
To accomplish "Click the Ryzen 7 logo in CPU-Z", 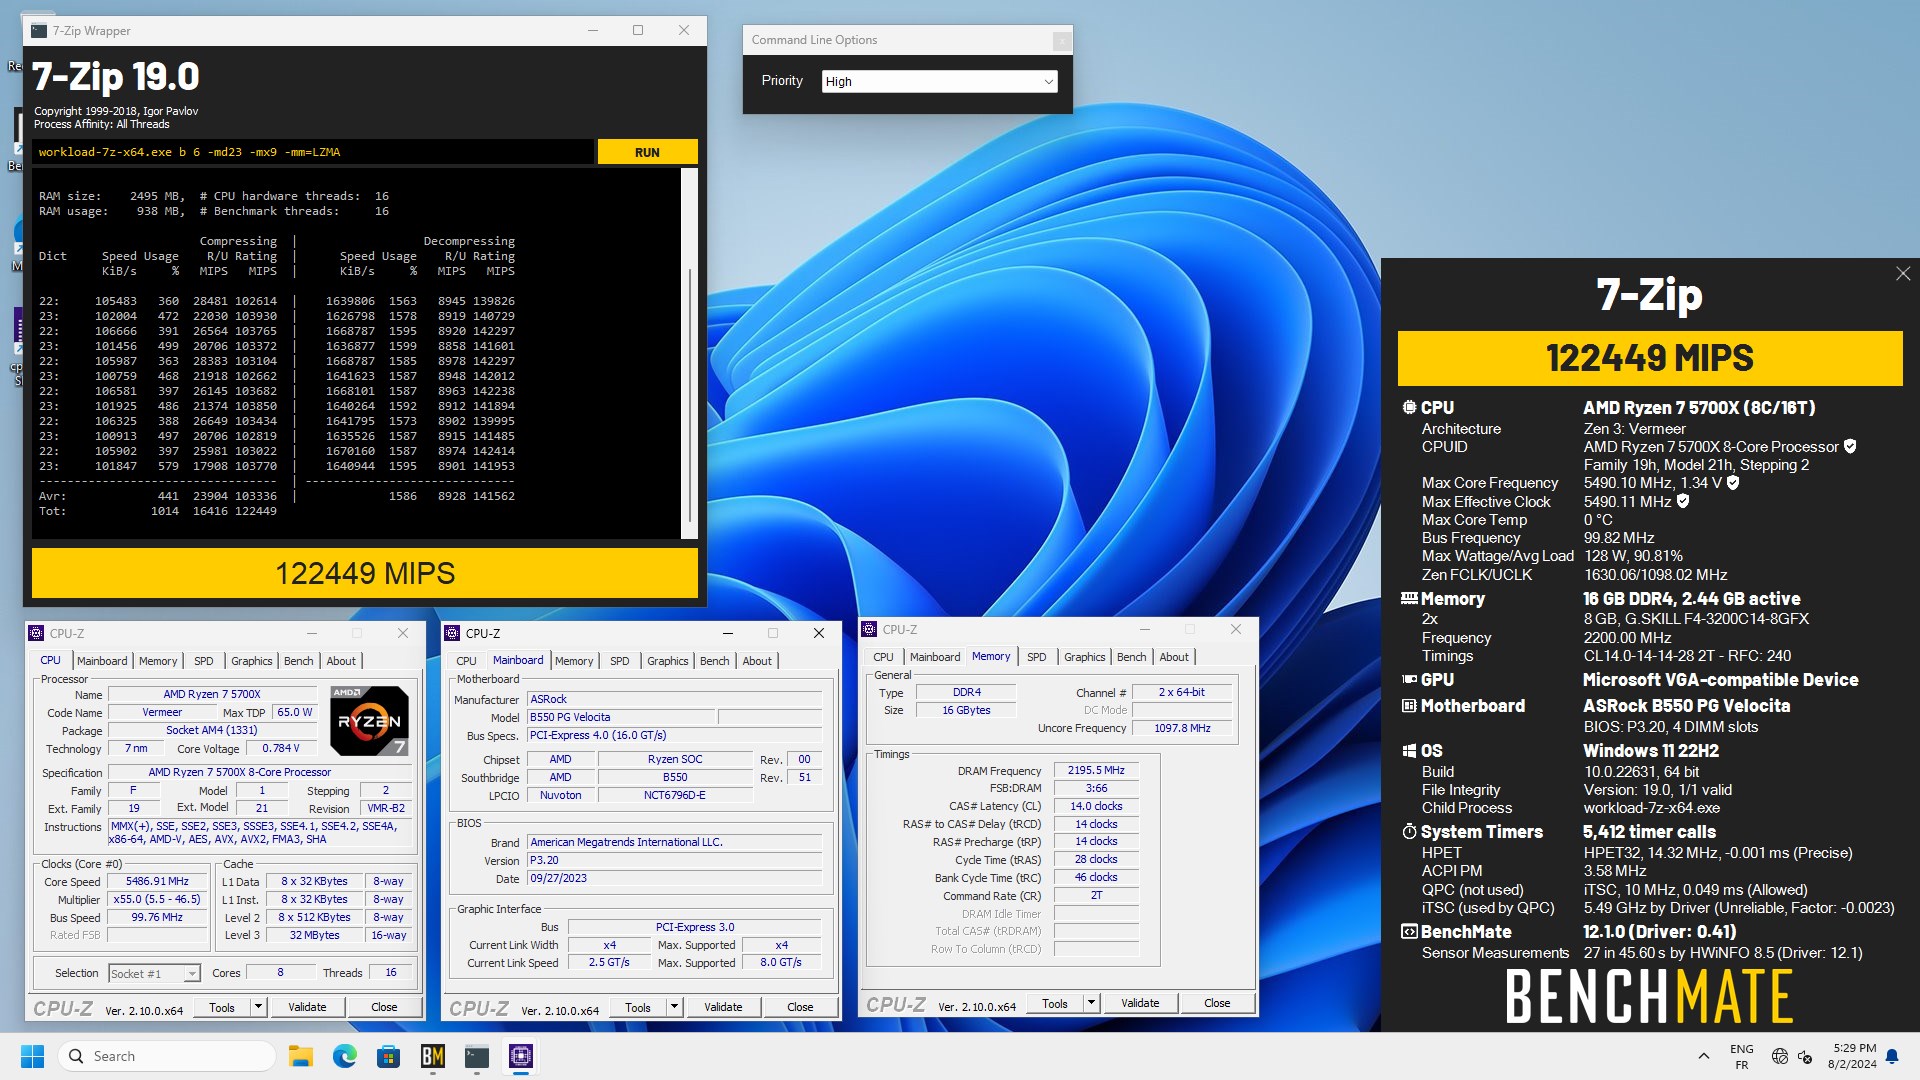I will [x=369, y=721].
